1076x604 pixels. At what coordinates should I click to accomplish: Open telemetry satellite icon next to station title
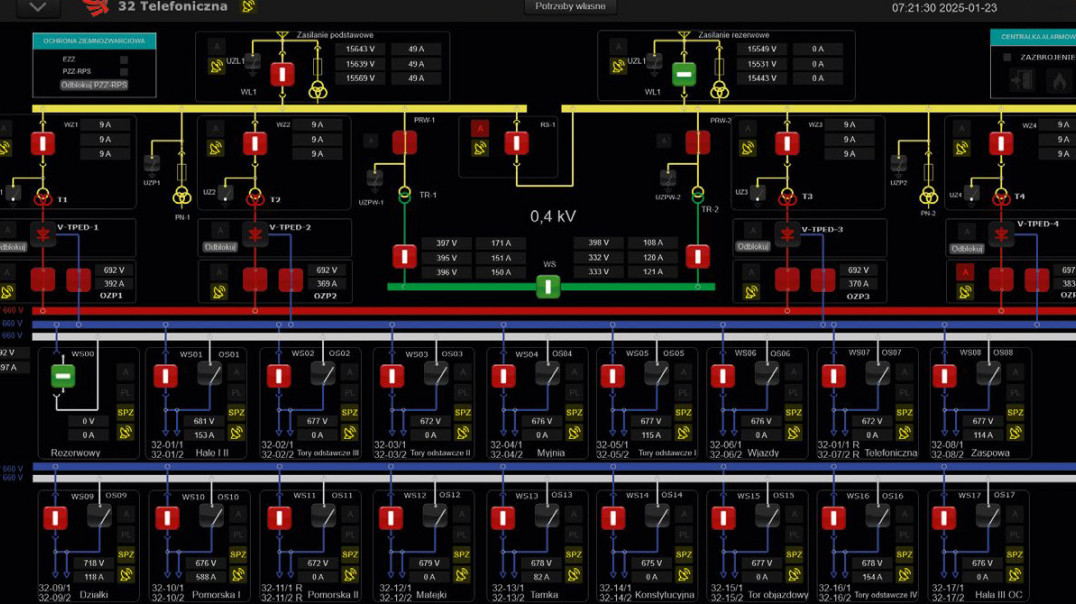(248, 7)
